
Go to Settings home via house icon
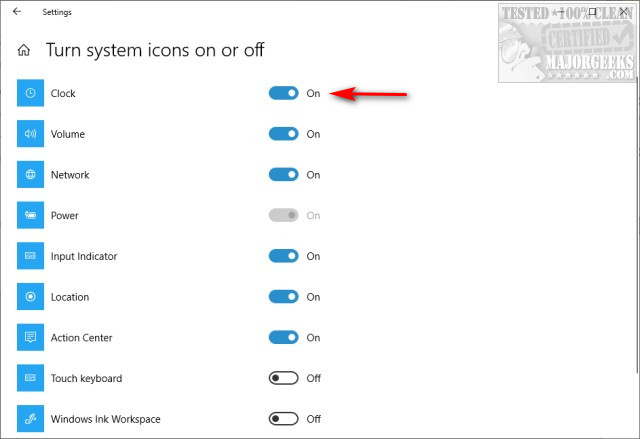[x=24, y=50]
